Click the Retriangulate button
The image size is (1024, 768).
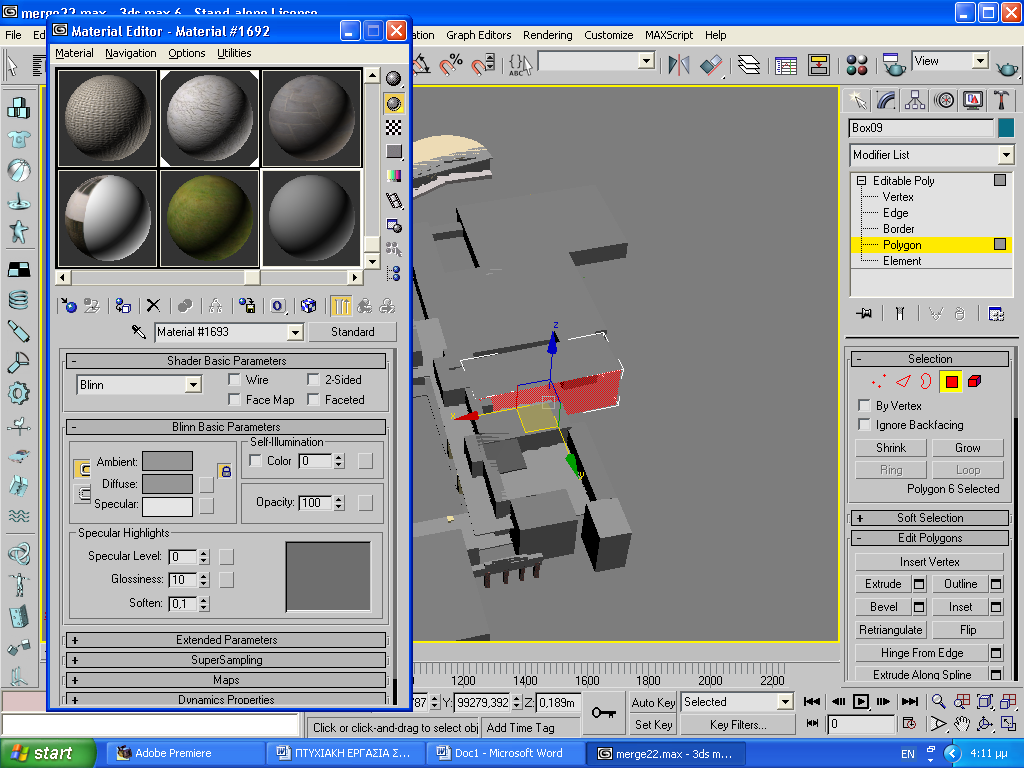point(891,630)
